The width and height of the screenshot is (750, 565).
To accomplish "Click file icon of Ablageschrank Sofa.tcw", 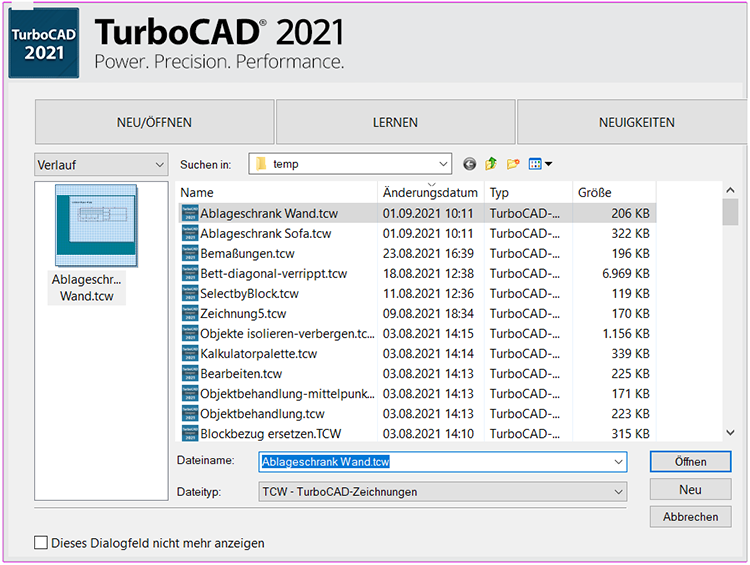I will [x=190, y=233].
